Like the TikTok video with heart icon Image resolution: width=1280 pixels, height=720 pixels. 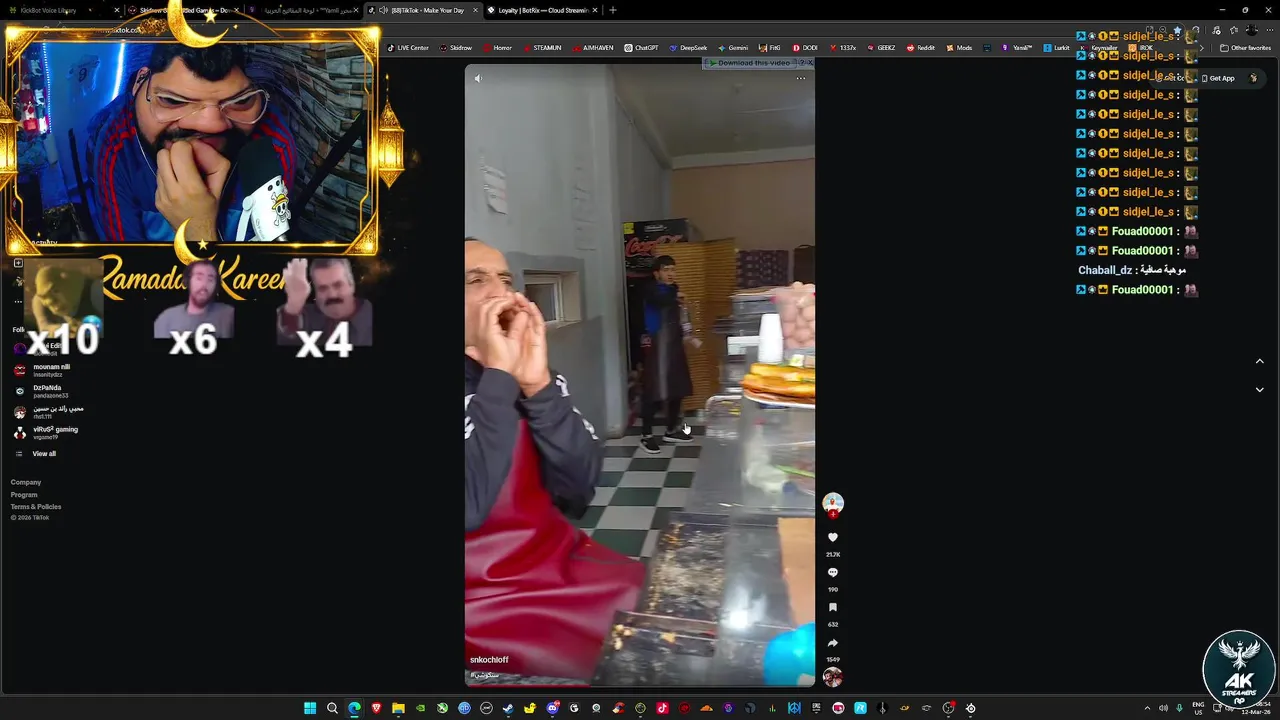point(832,538)
